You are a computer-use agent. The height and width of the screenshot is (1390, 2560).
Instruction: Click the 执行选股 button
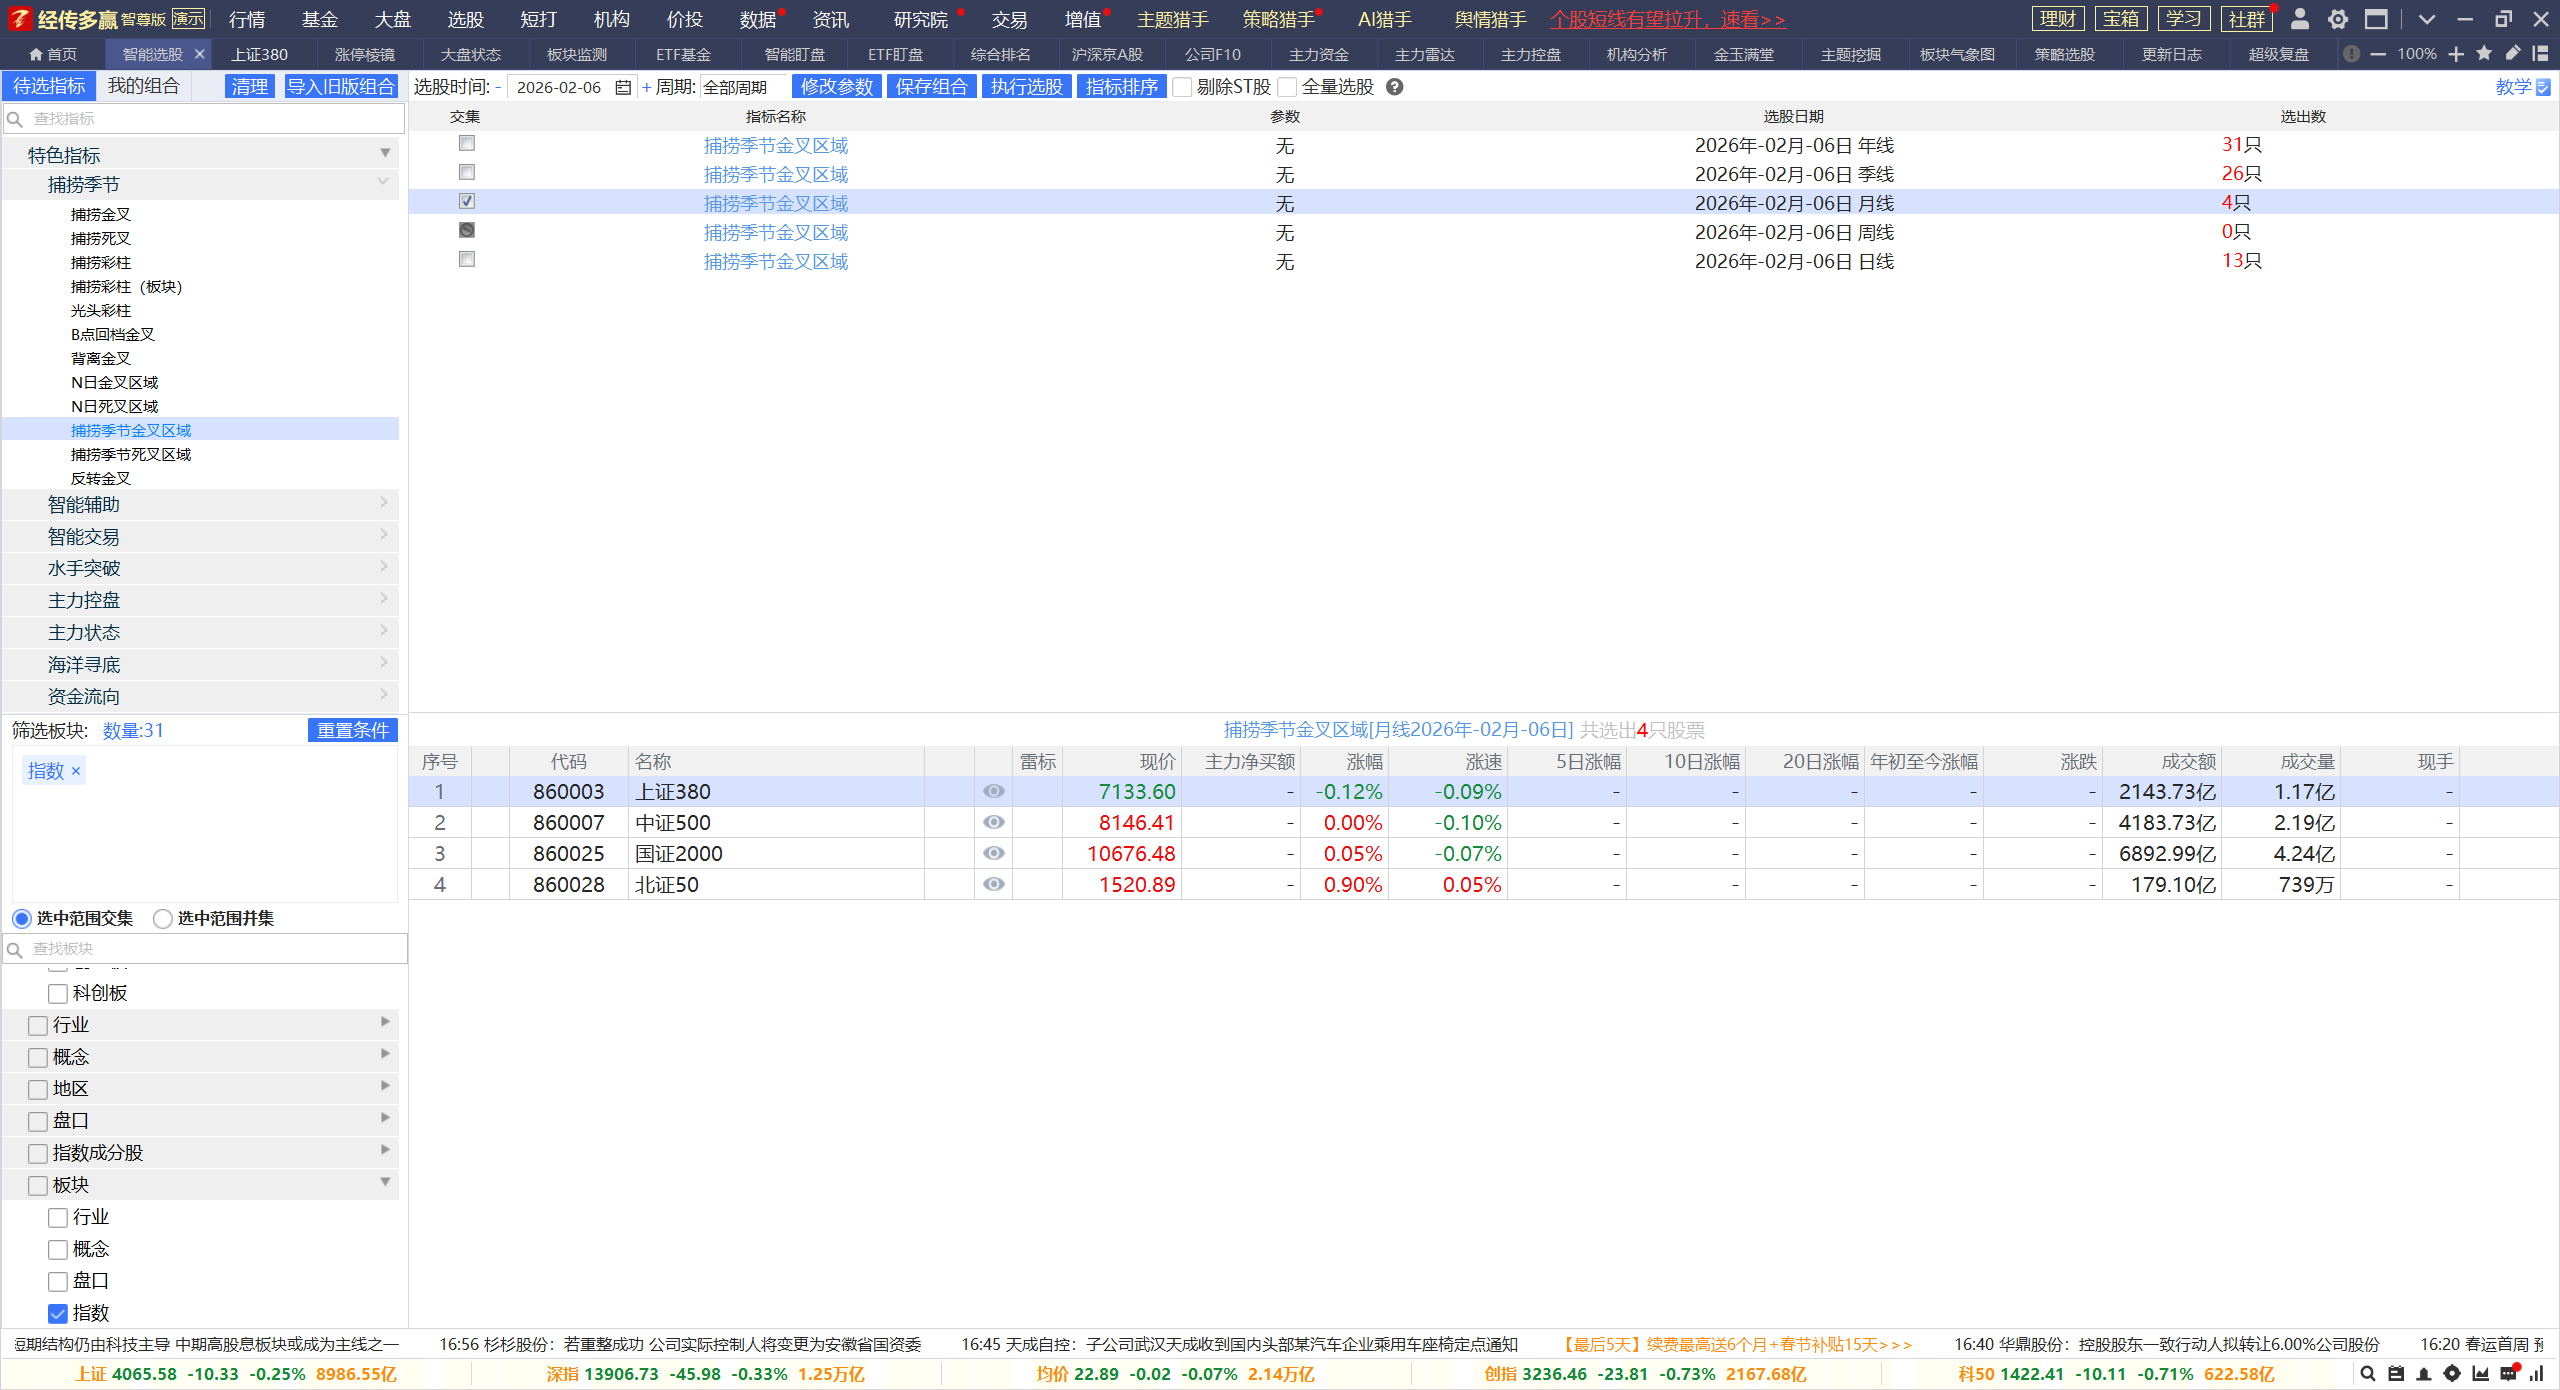(x=1026, y=87)
